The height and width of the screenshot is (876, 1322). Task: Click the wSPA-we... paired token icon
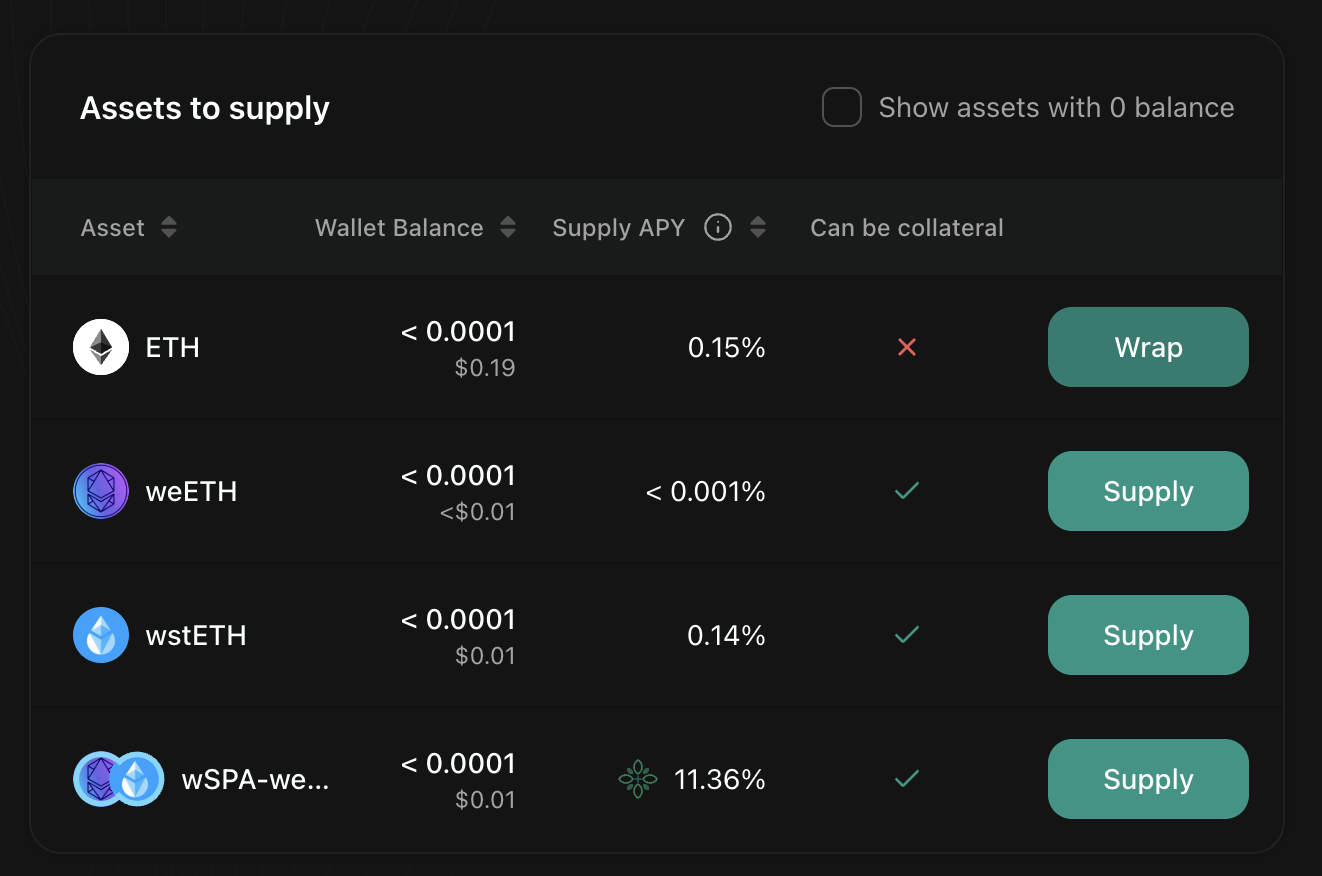coord(119,779)
